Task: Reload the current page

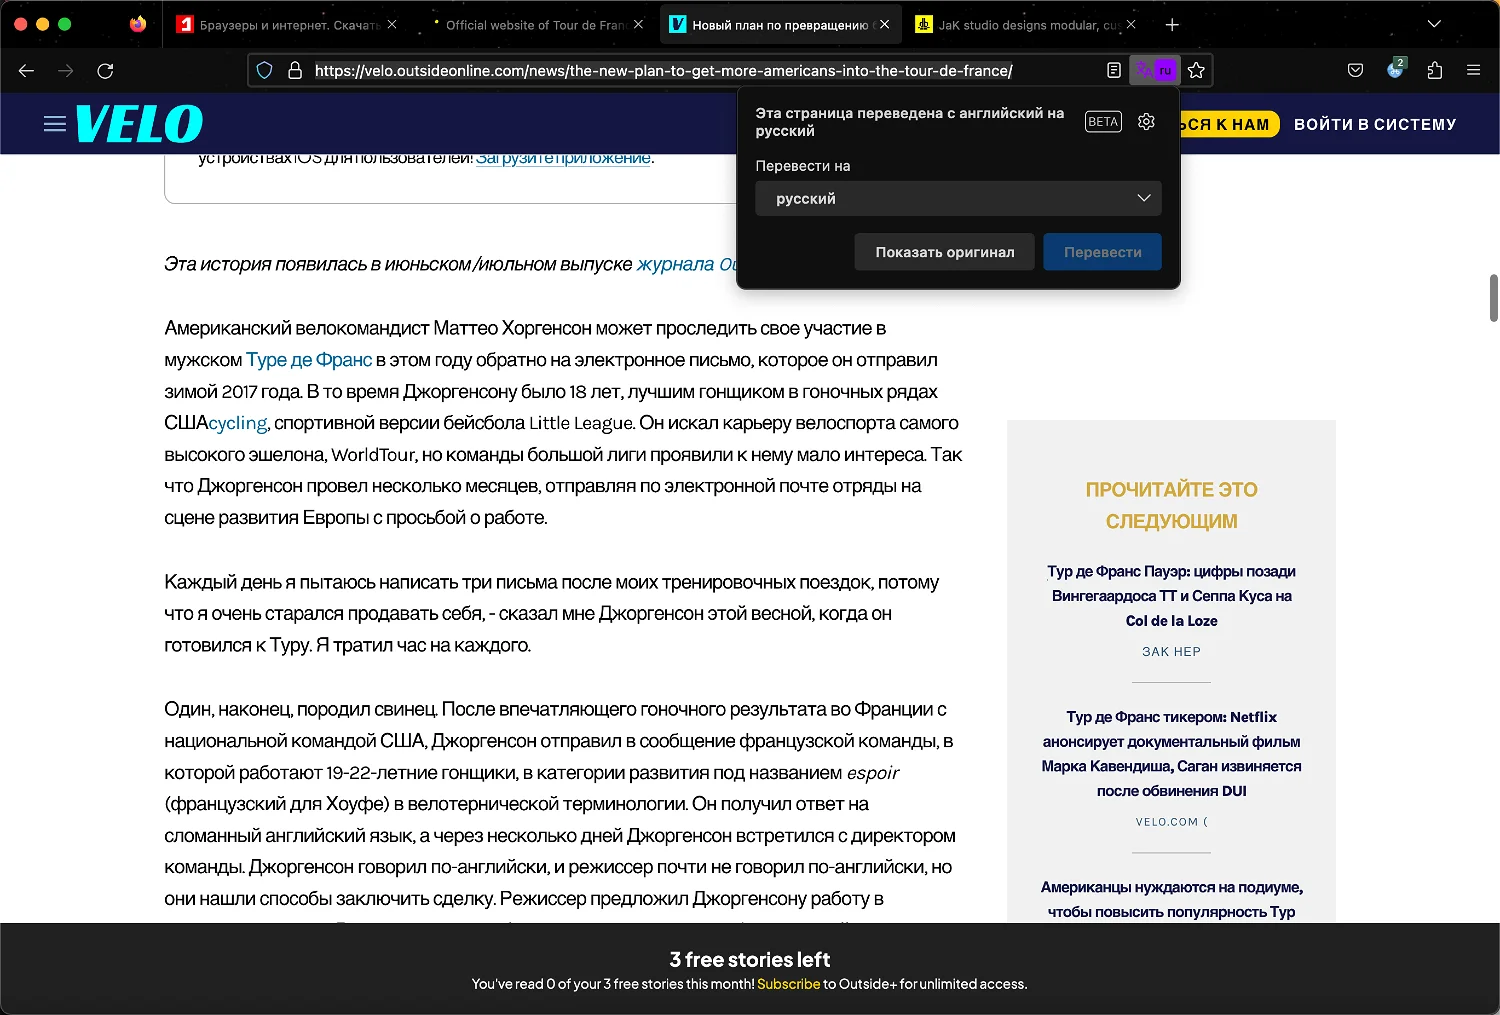Action: point(105,70)
